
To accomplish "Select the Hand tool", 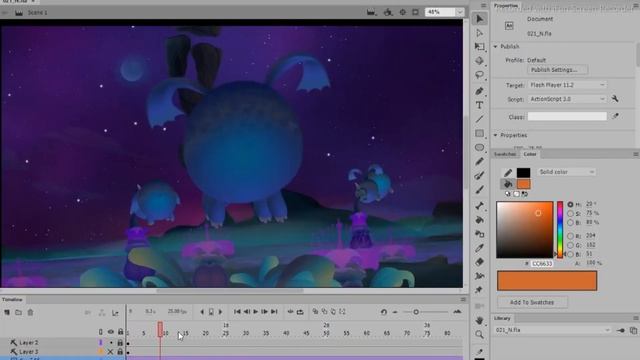I will coord(480,320).
